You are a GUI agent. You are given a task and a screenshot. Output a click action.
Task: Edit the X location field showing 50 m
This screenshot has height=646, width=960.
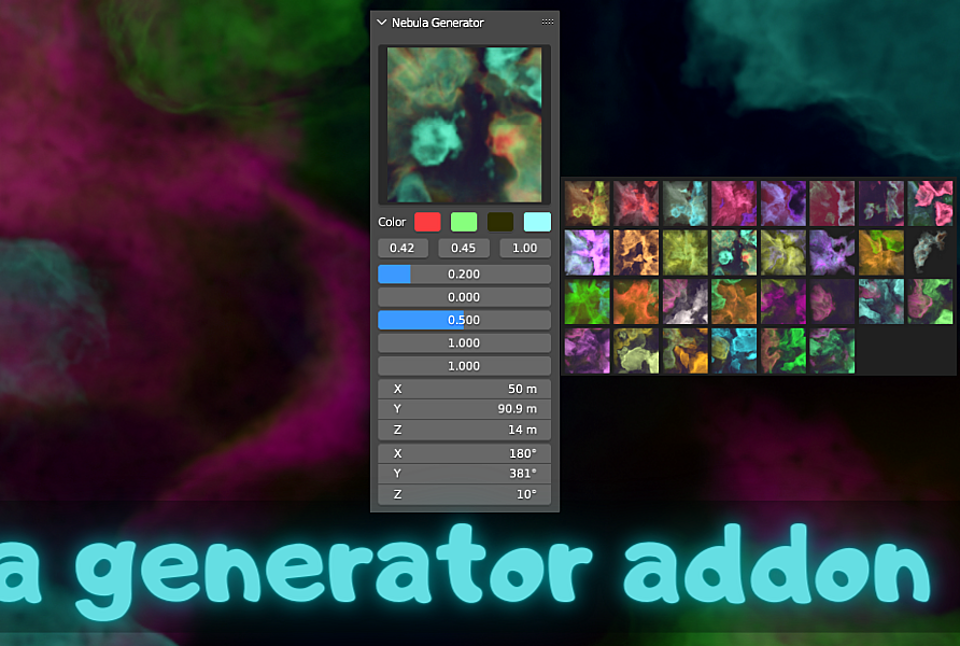click(464, 388)
